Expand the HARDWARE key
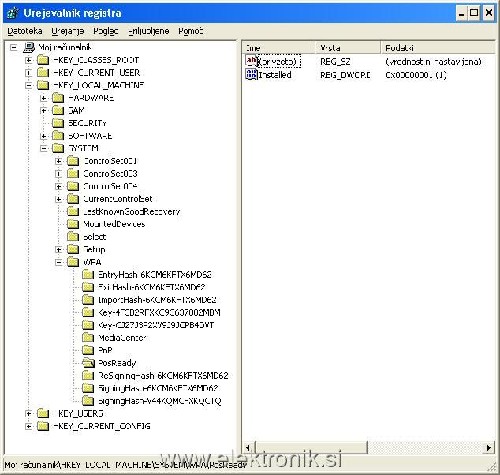 [44, 98]
